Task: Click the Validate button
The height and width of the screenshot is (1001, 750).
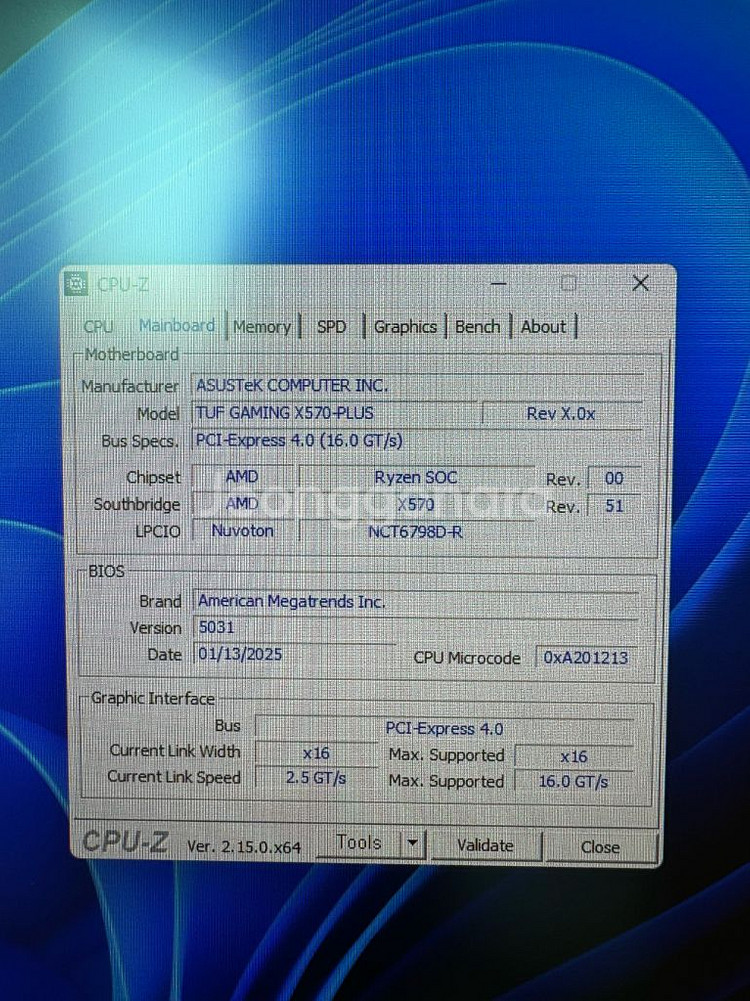Action: [x=485, y=846]
